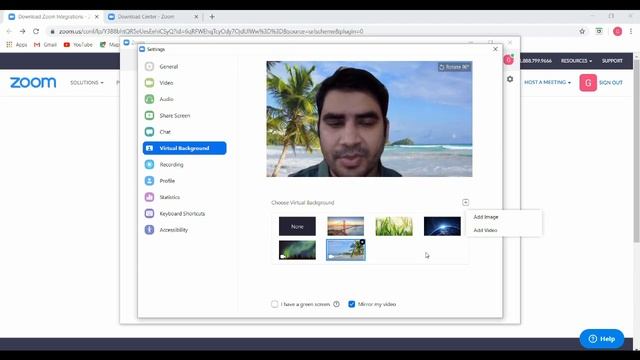Image resolution: width=640 pixels, height=360 pixels.
Task: Select None as virtual background
Action: 297,226
